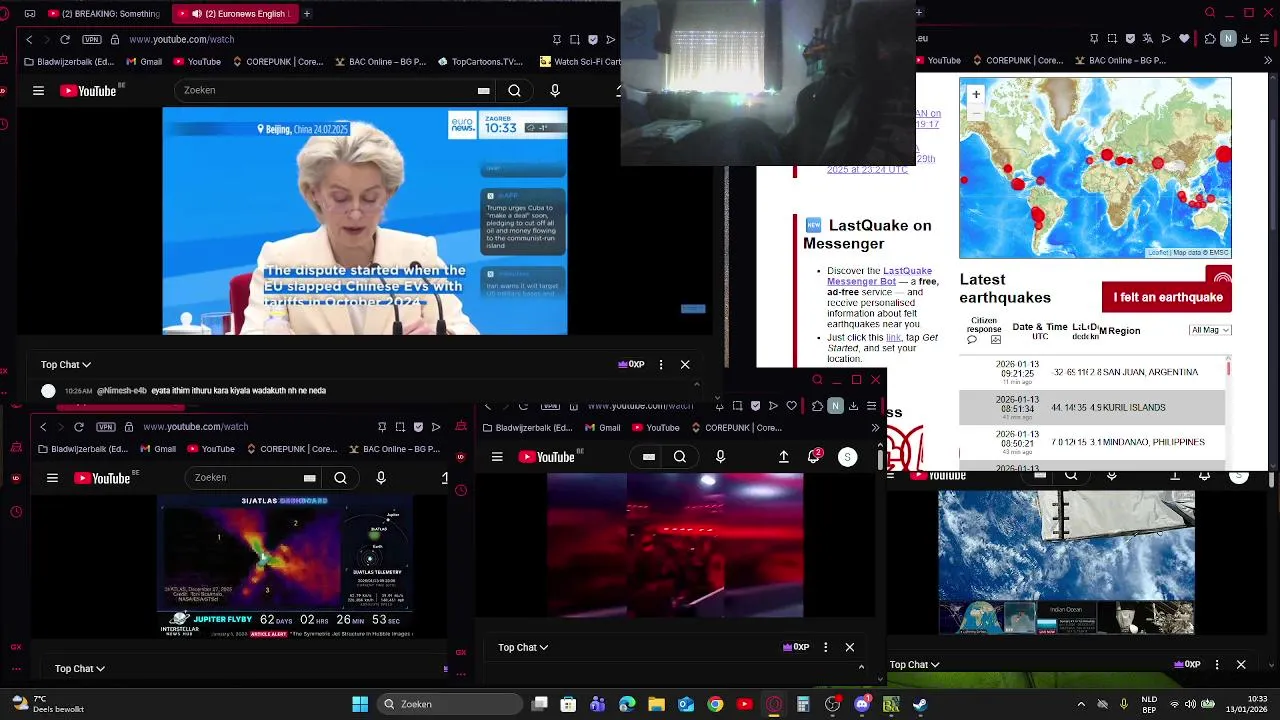
Task: Expand Top Chat in ISS Earth window
Action: point(916,665)
